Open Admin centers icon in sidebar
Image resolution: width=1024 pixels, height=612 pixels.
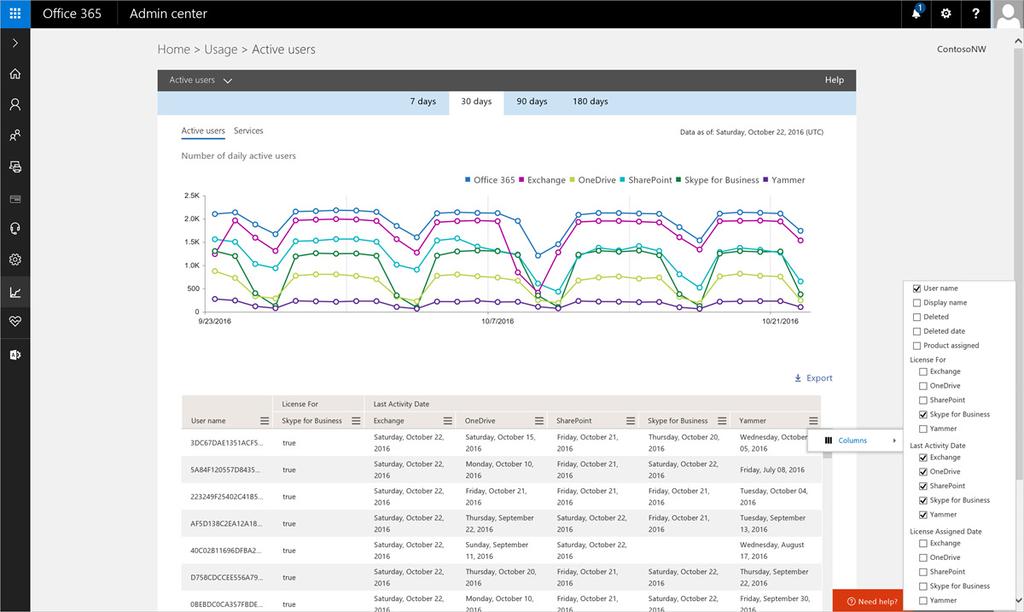click(x=15, y=355)
